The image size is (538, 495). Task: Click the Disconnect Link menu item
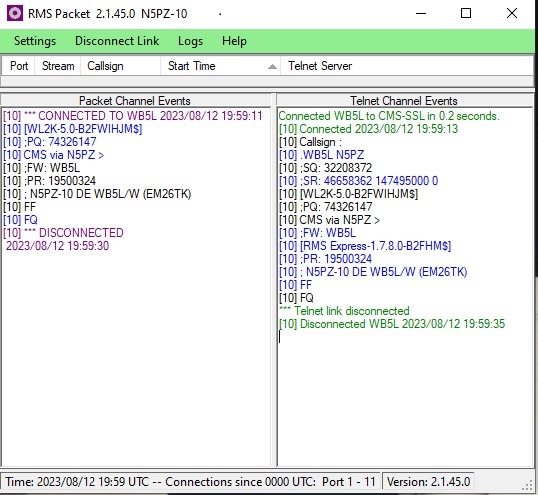click(x=117, y=41)
